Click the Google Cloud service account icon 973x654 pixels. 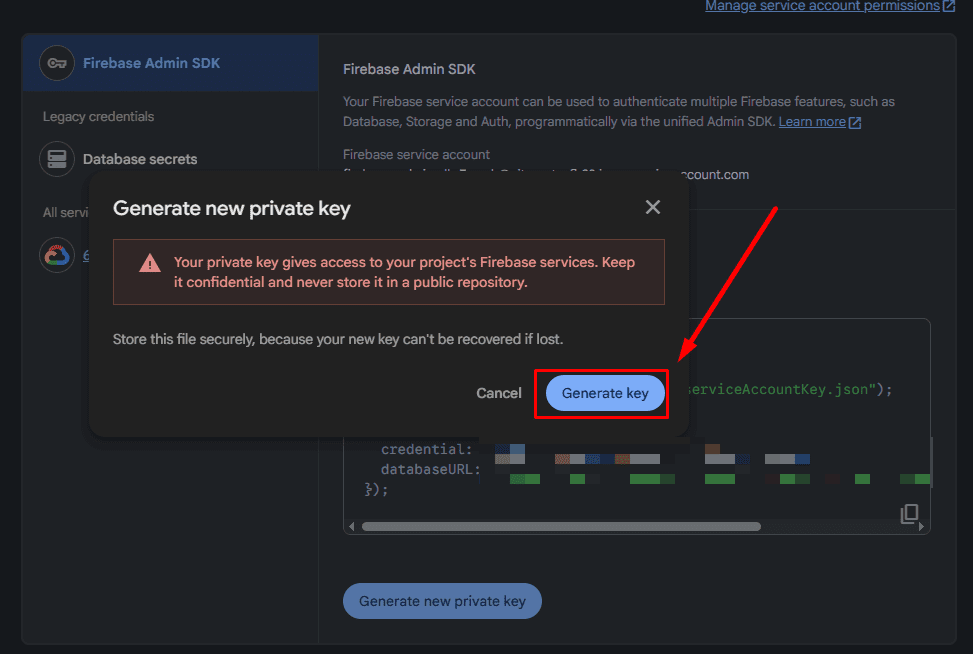pos(57,255)
